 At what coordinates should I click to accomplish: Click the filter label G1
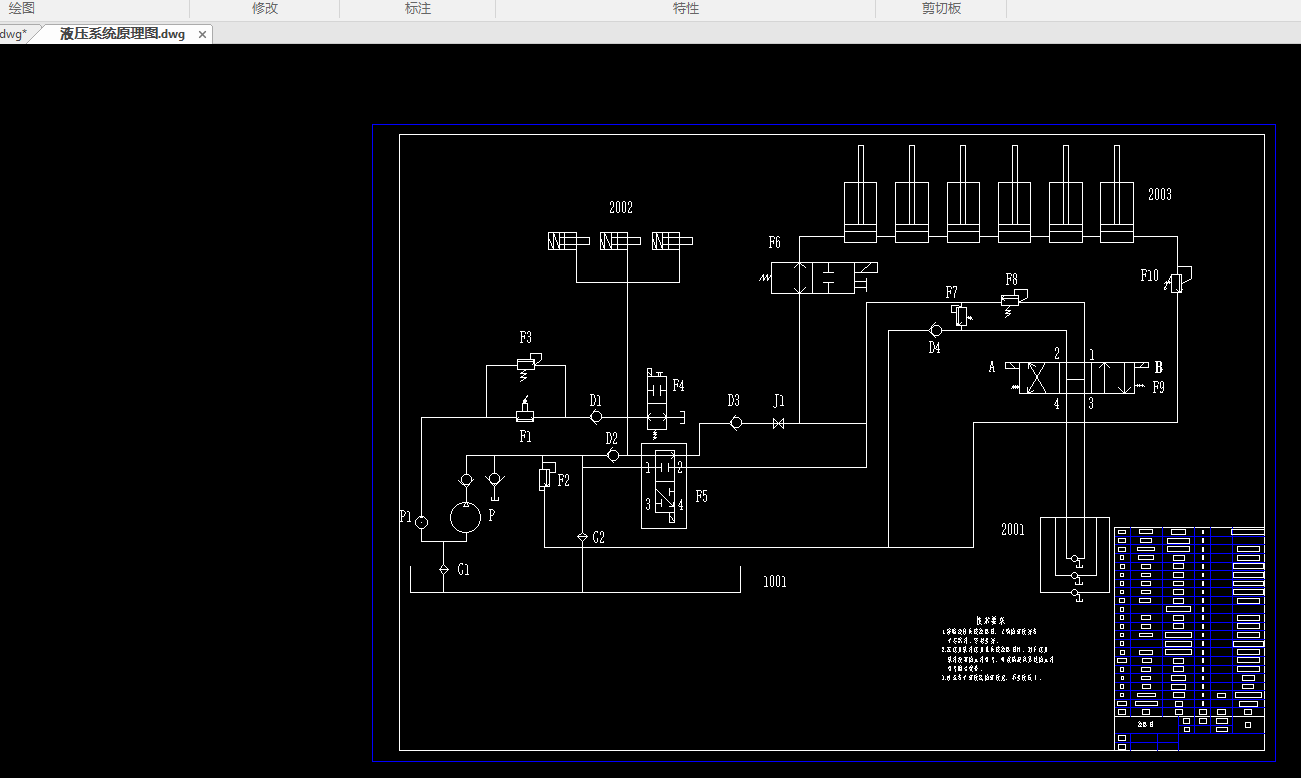(x=464, y=570)
